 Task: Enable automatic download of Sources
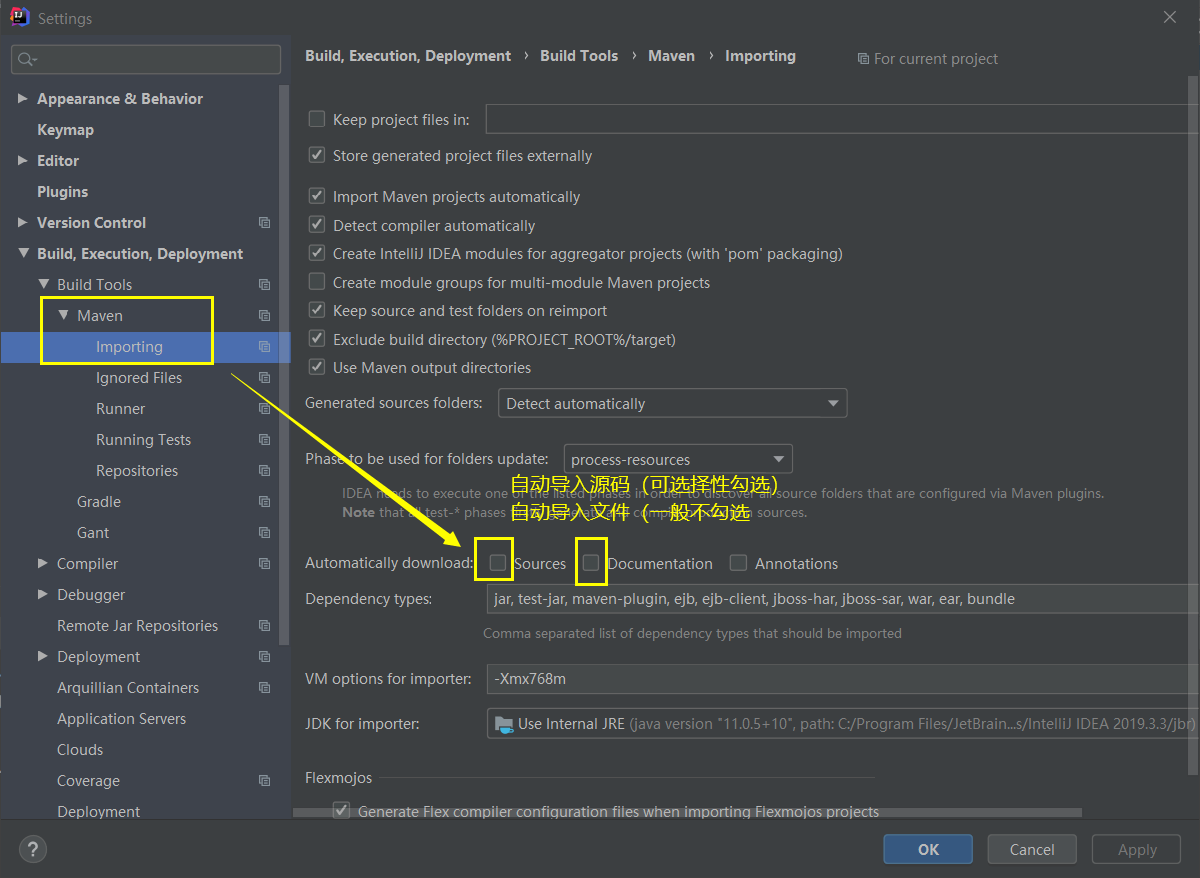[x=498, y=563]
